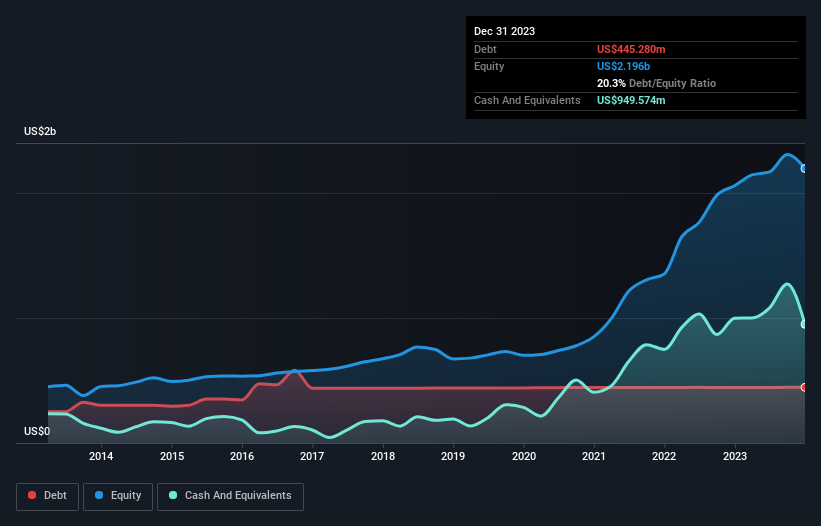This screenshot has width=821, height=526.
Task: Click the 2022 x-axis label
Action: point(664,456)
